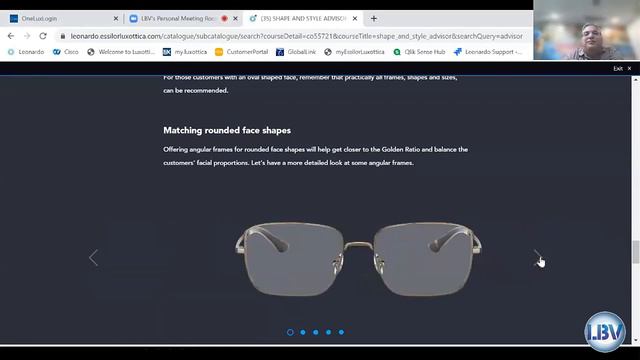Open the GlobalLink bookmark
640x360 pixels.
pyautogui.click(x=296, y=52)
